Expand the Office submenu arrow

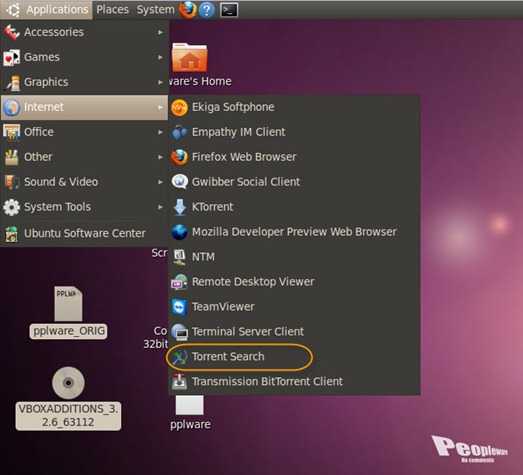pos(160,132)
